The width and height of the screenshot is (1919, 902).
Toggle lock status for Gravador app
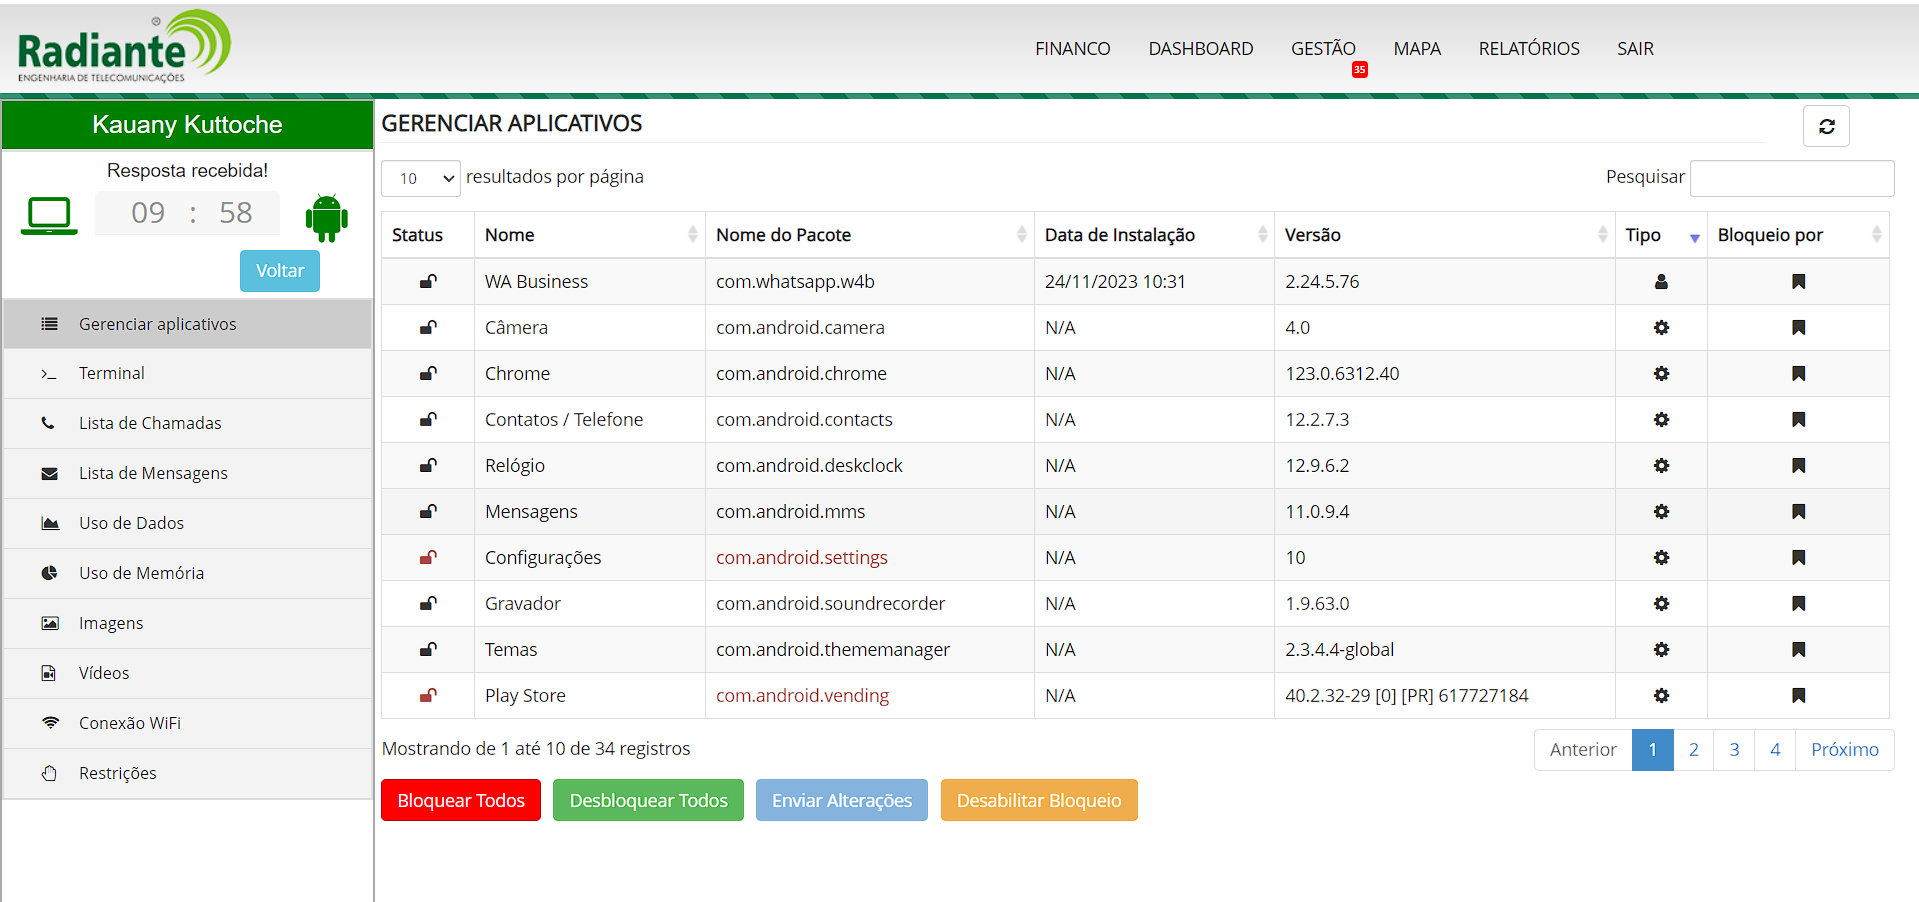pyautogui.click(x=428, y=604)
